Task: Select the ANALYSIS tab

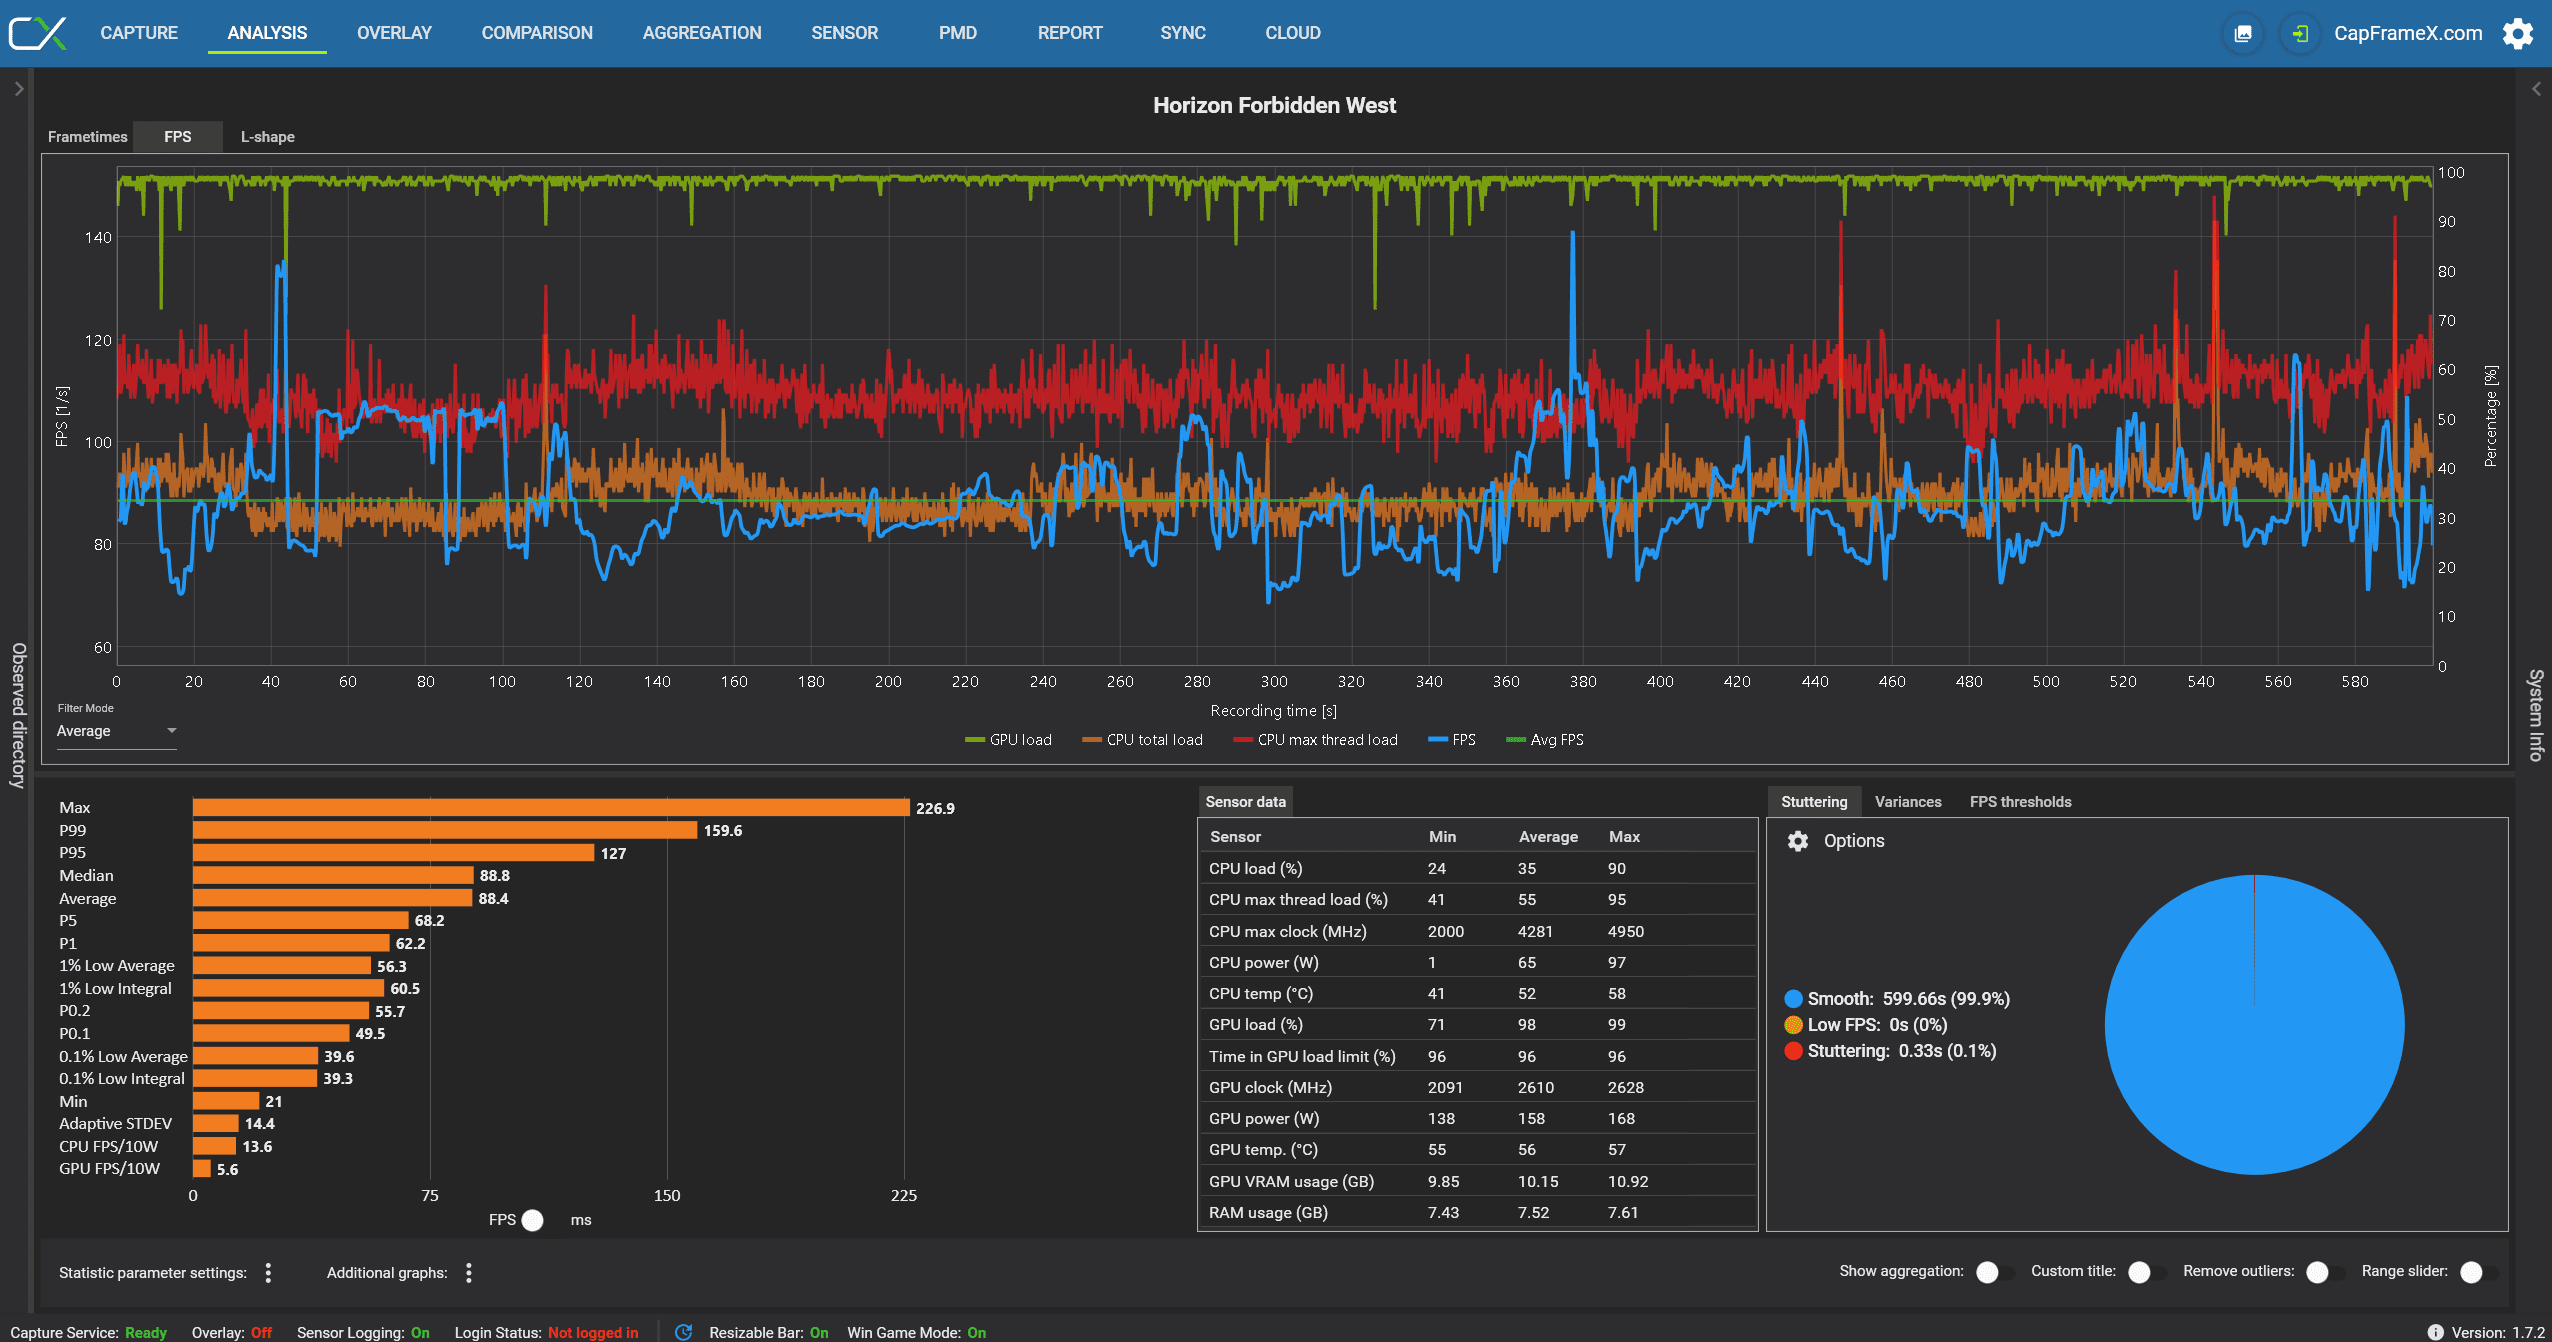Action: pyautogui.click(x=267, y=33)
